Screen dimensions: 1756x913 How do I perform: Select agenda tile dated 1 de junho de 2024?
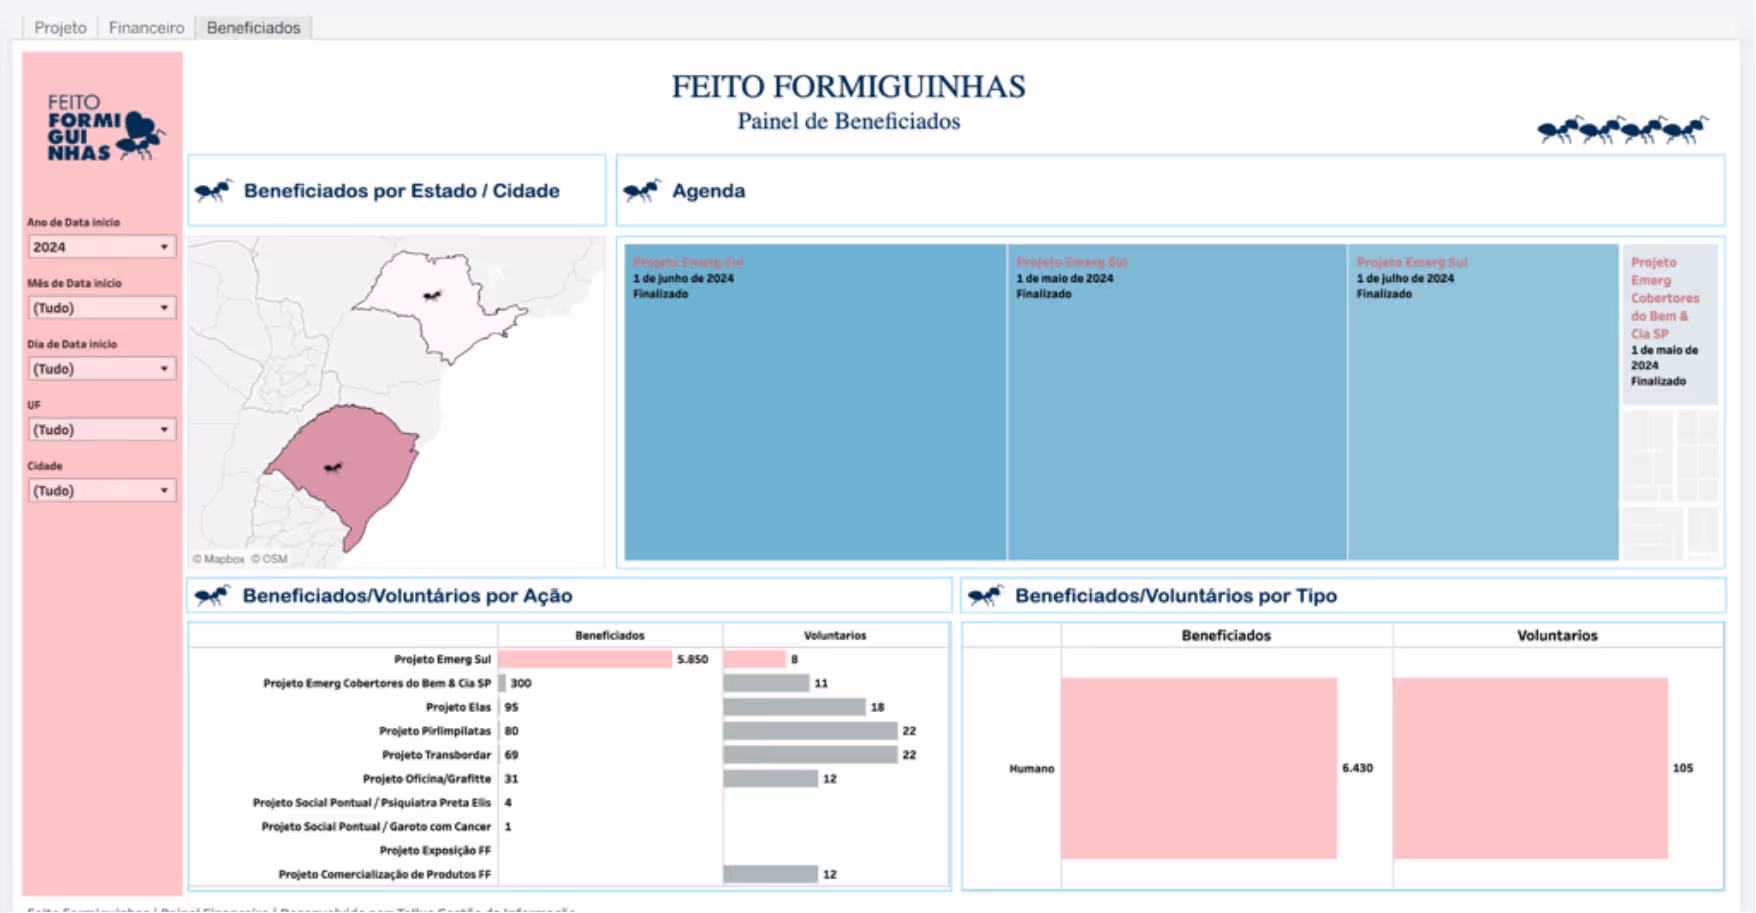click(x=815, y=402)
